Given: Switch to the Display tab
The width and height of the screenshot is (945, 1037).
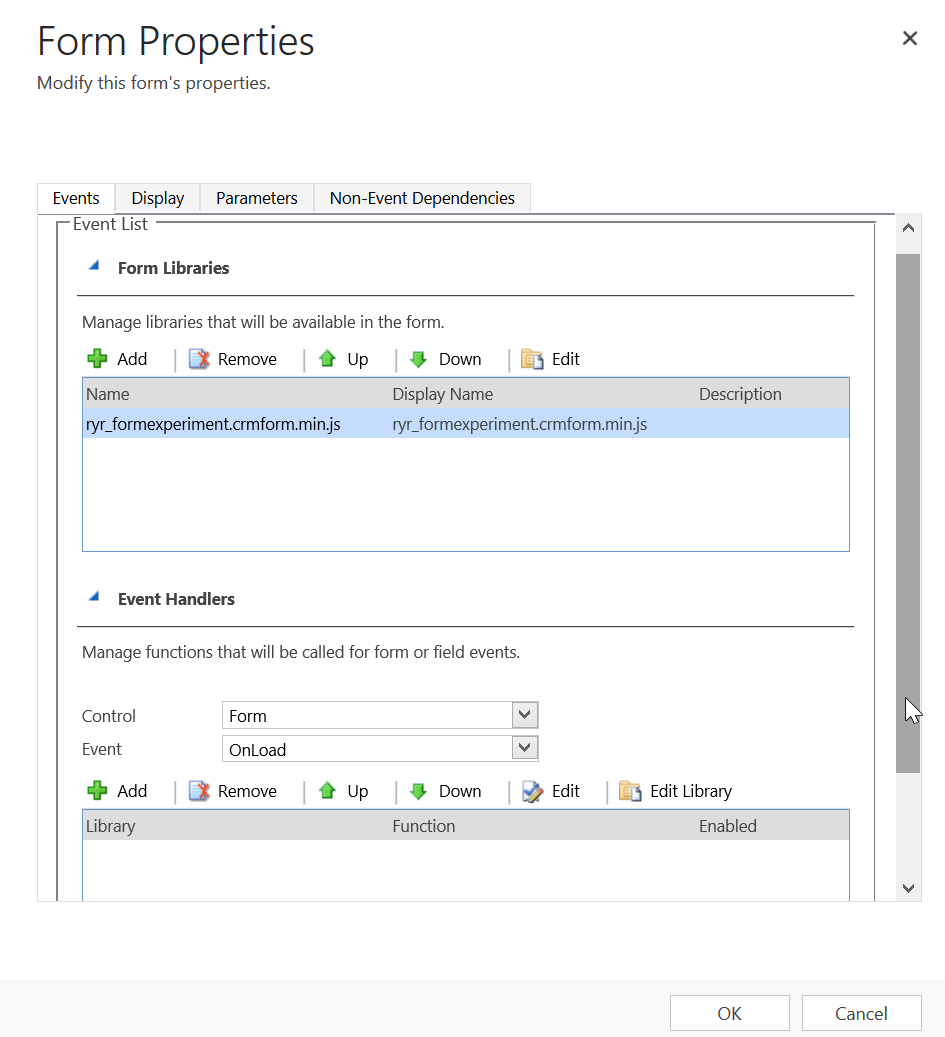Looking at the screenshot, I should click(x=158, y=198).
